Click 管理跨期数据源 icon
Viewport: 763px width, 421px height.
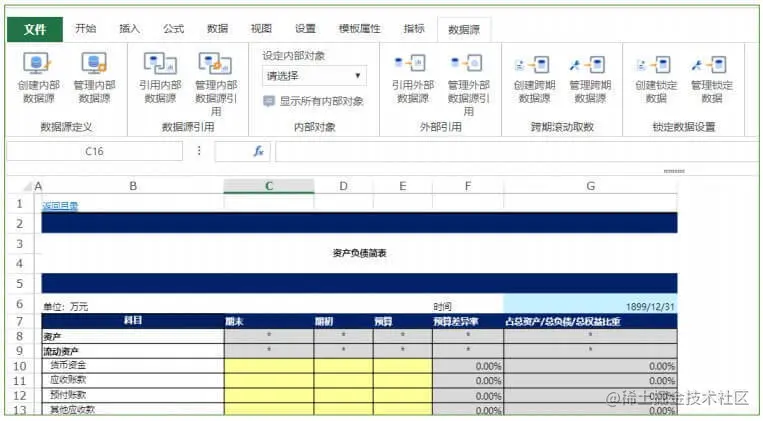point(588,65)
